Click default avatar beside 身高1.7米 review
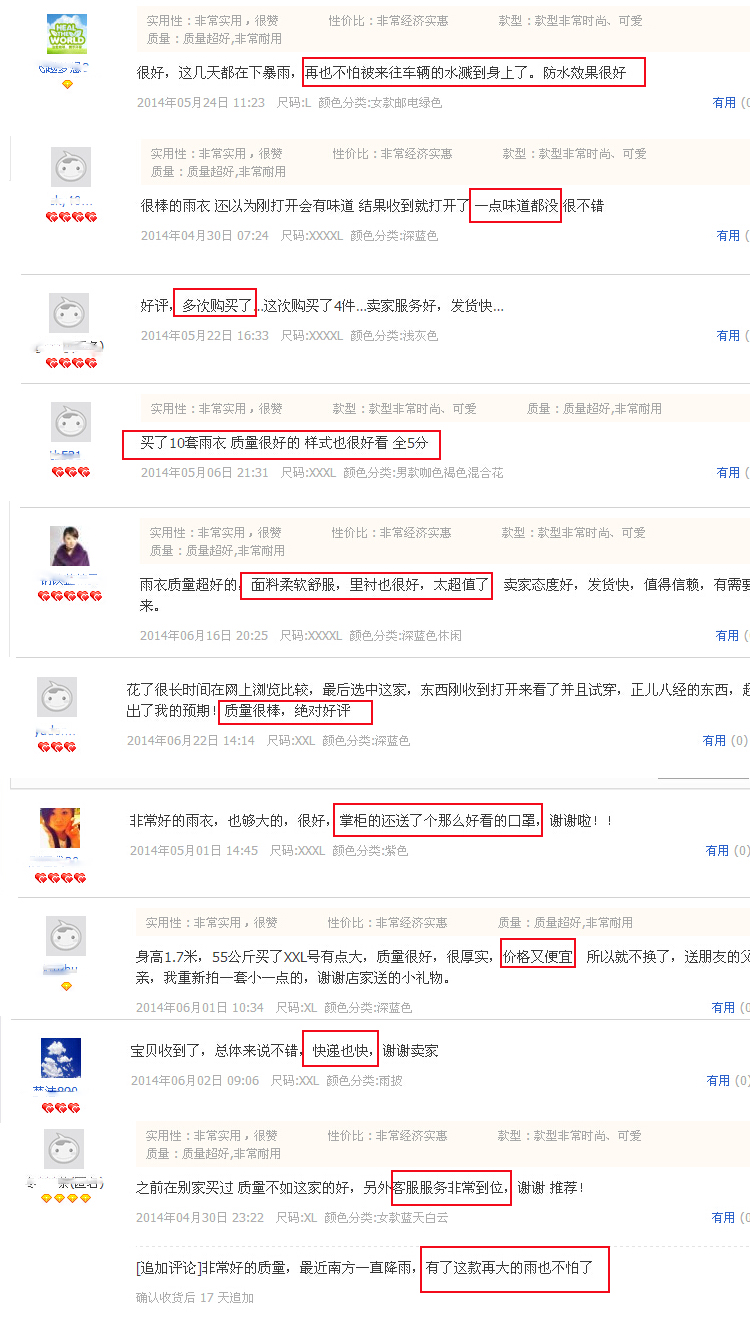The width and height of the screenshot is (750, 1318). (x=66, y=937)
